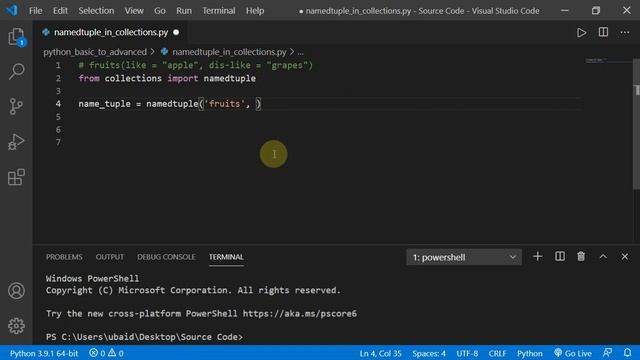
Task: Restore down the VS Code window
Action: click(596, 11)
